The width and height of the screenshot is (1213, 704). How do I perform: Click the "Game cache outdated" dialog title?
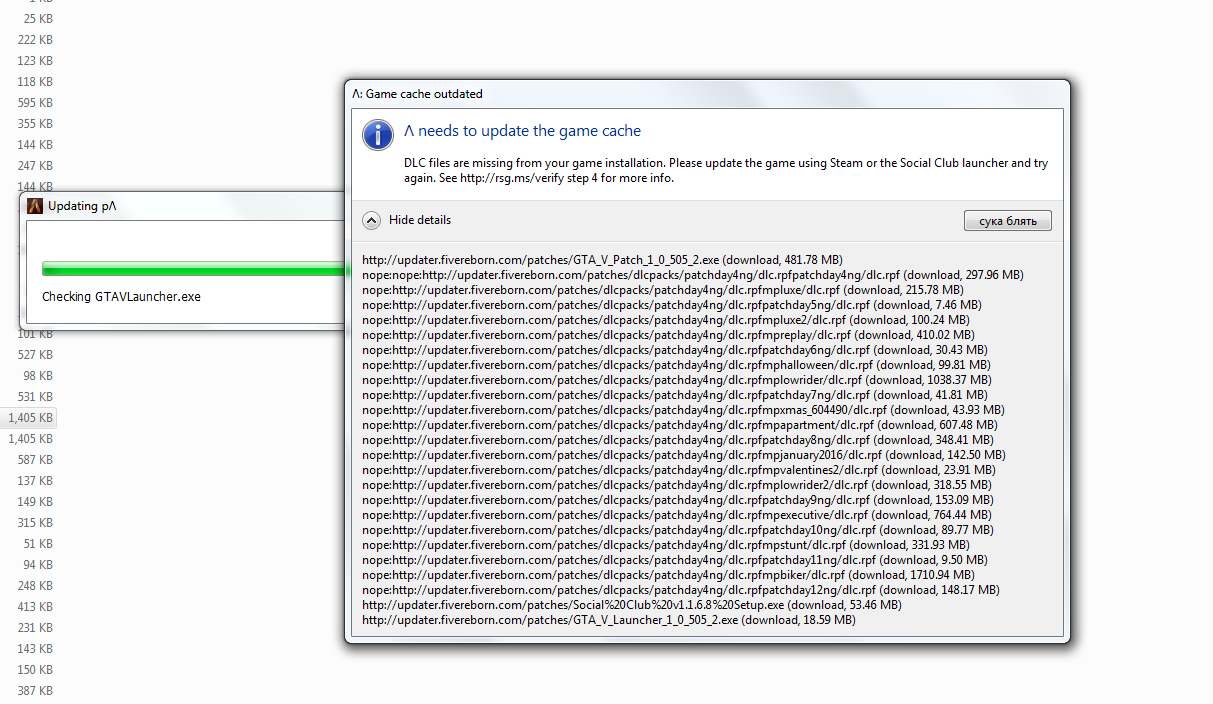click(x=417, y=94)
